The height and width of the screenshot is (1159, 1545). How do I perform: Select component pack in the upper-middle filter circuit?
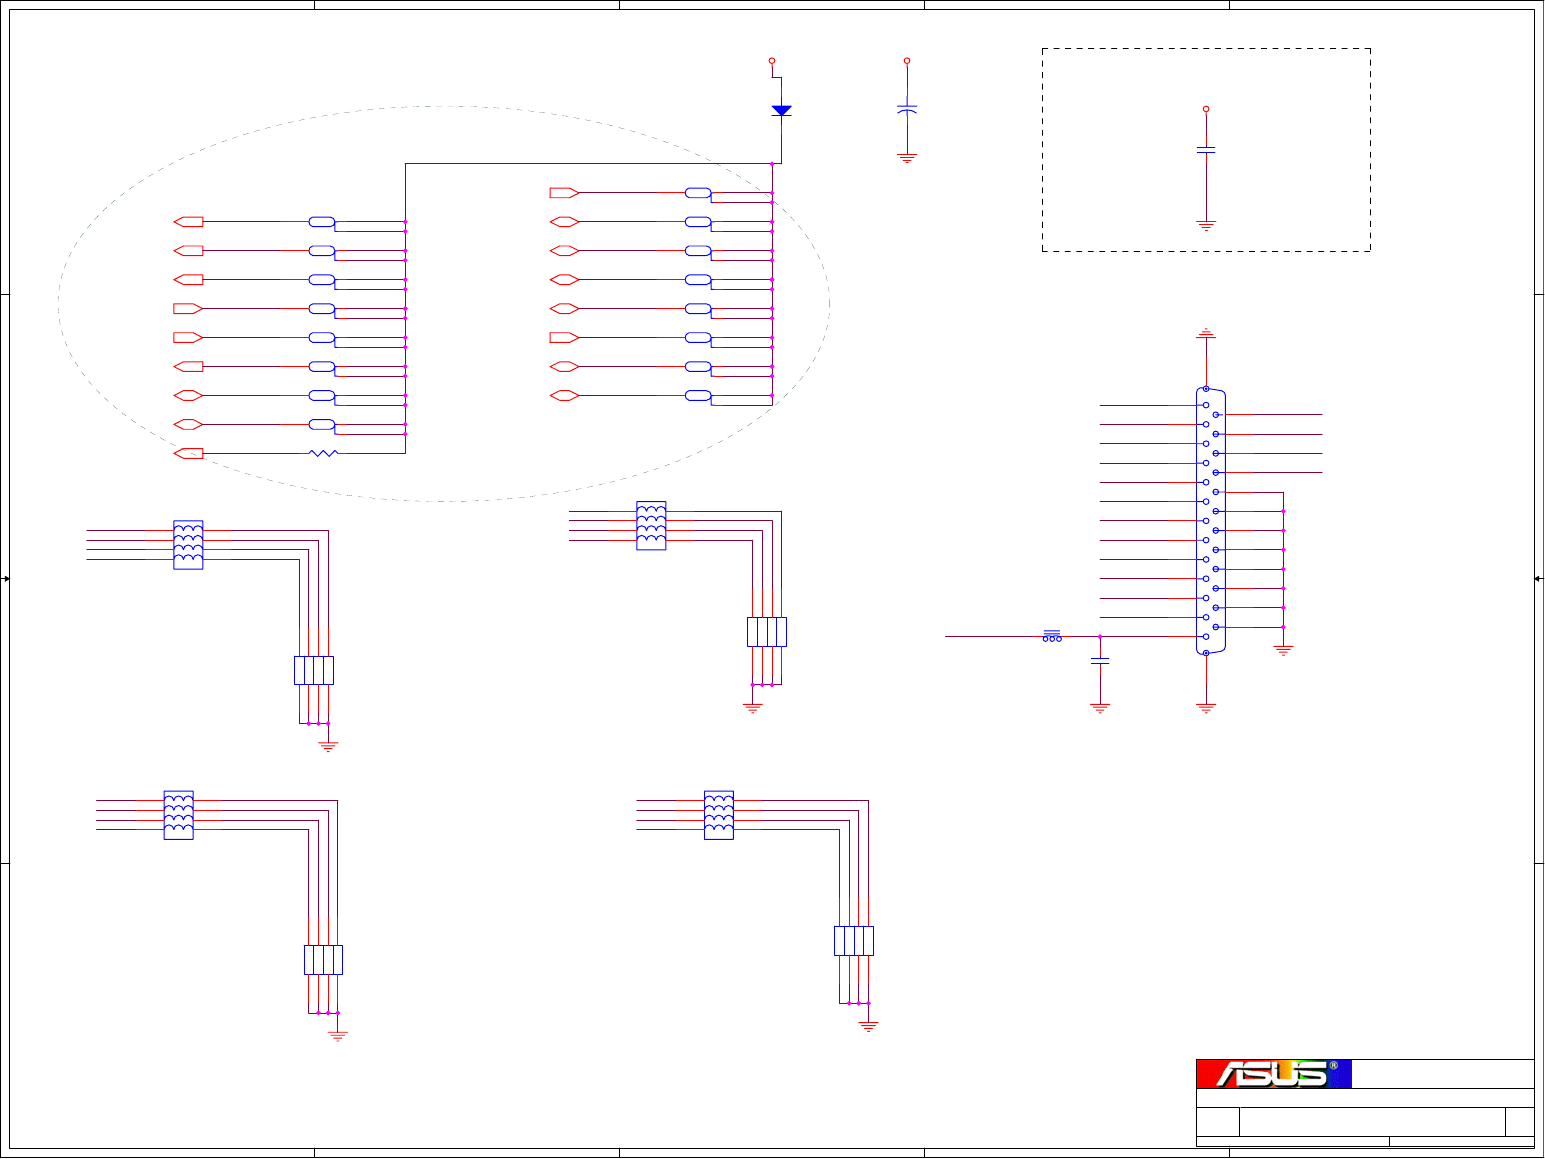coord(767,632)
